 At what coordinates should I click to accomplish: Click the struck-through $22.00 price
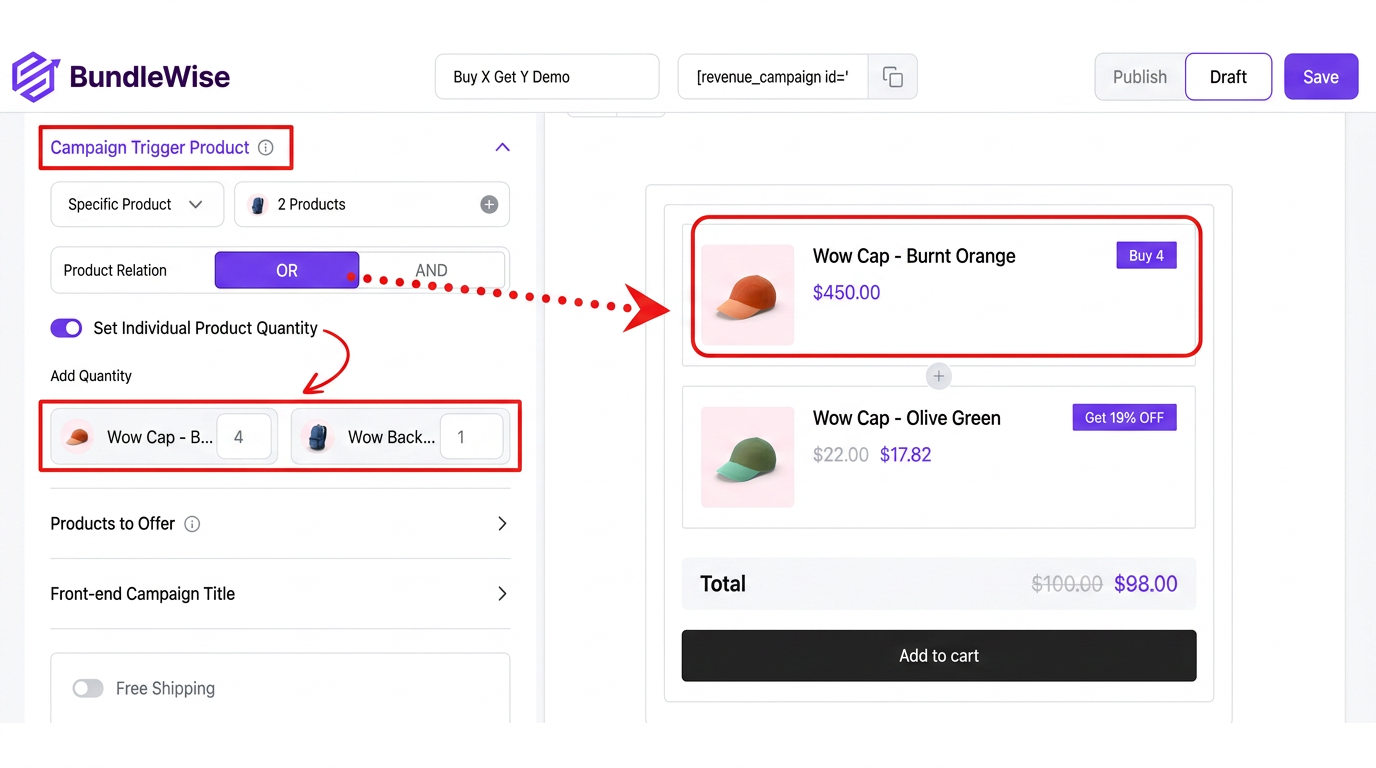tap(841, 455)
